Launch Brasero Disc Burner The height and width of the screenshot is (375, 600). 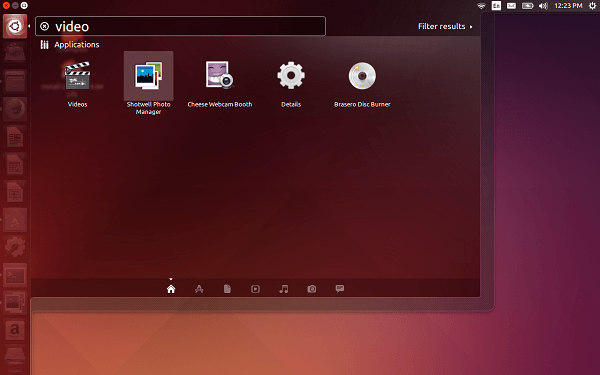tap(362, 76)
